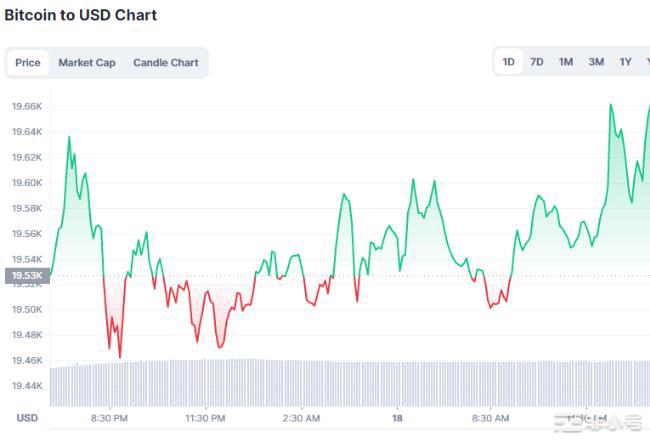This screenshot has width=650, height=441.
Task: Click the 19.50K y-axis label
Action: (27, 310)
